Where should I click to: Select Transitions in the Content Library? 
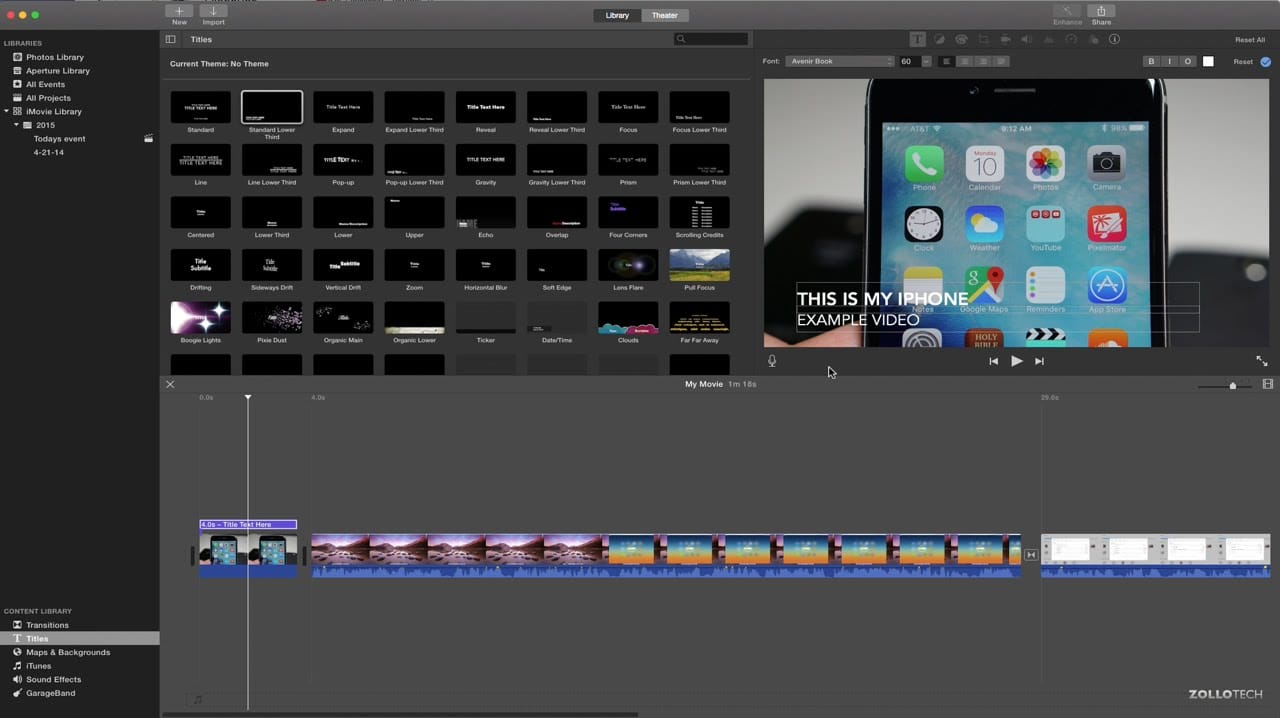click(47, 624)
